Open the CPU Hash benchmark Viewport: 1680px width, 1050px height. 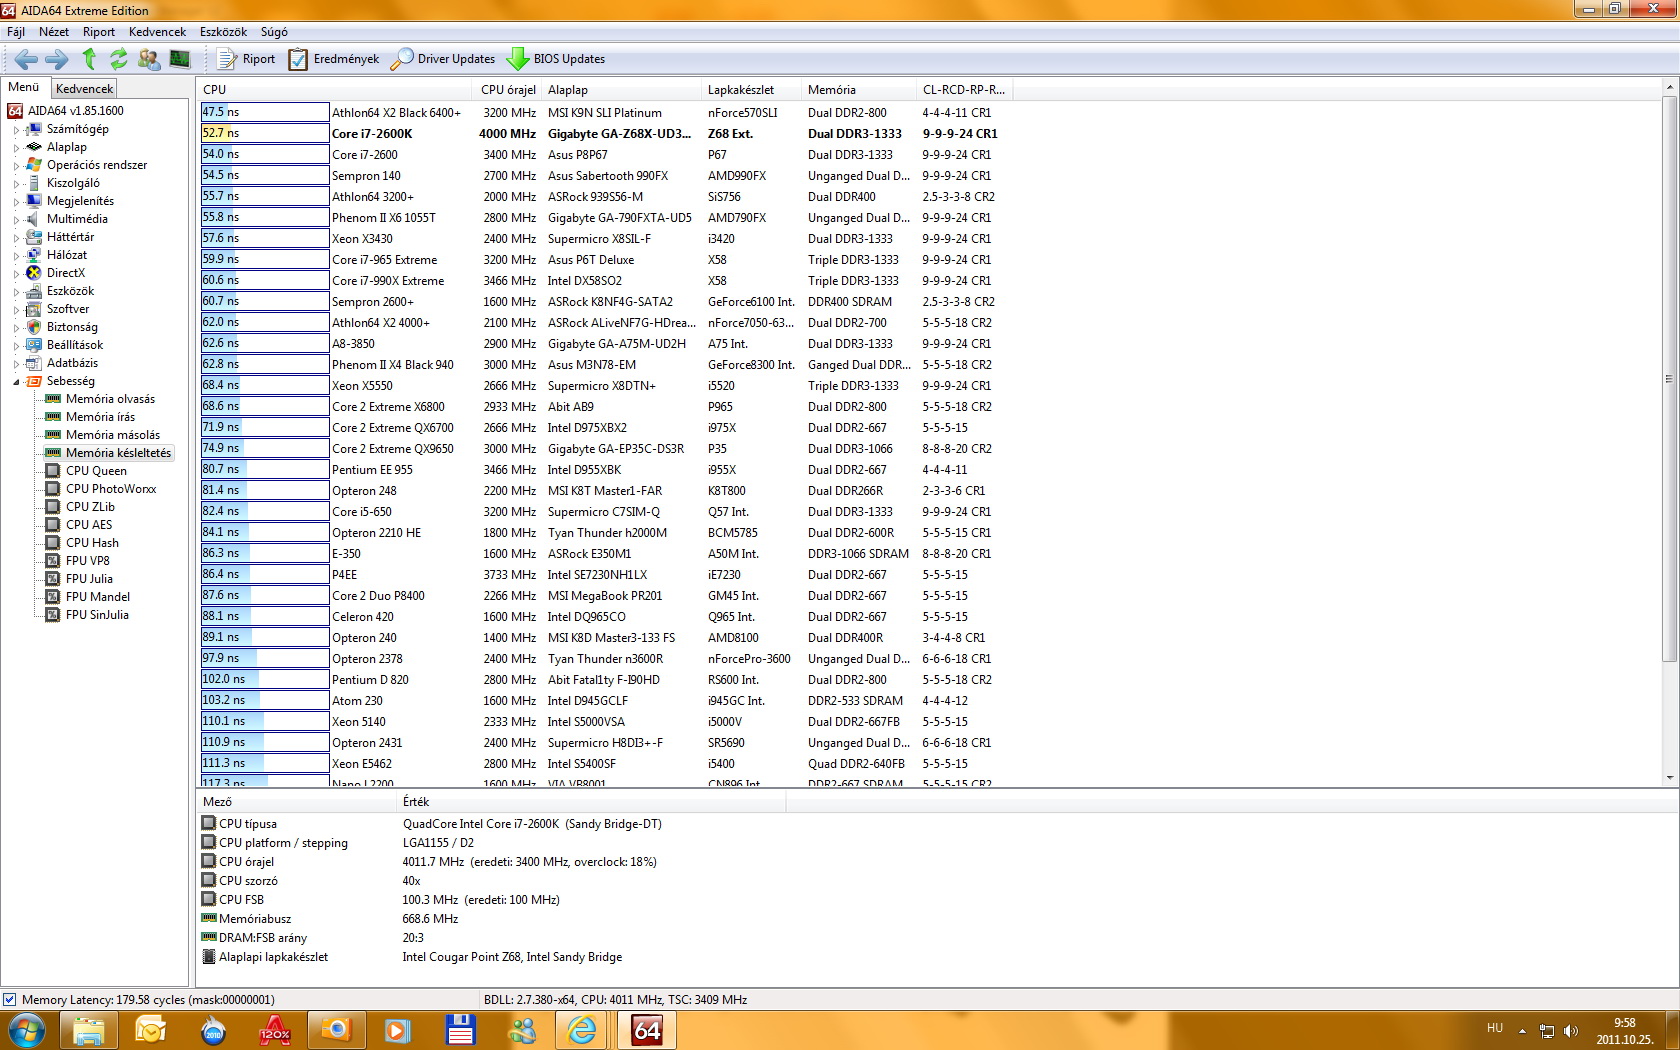92,543
